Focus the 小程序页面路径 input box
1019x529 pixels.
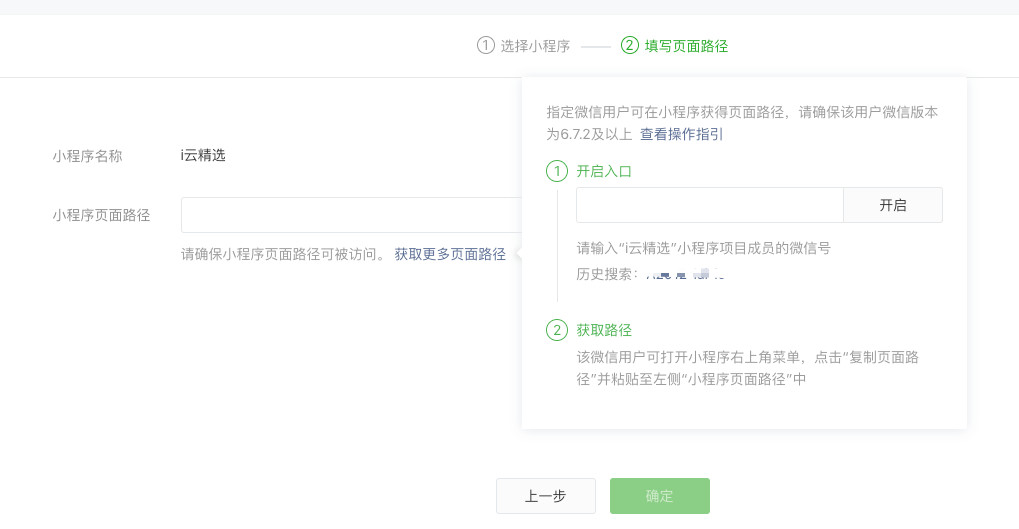pos(352,215)
